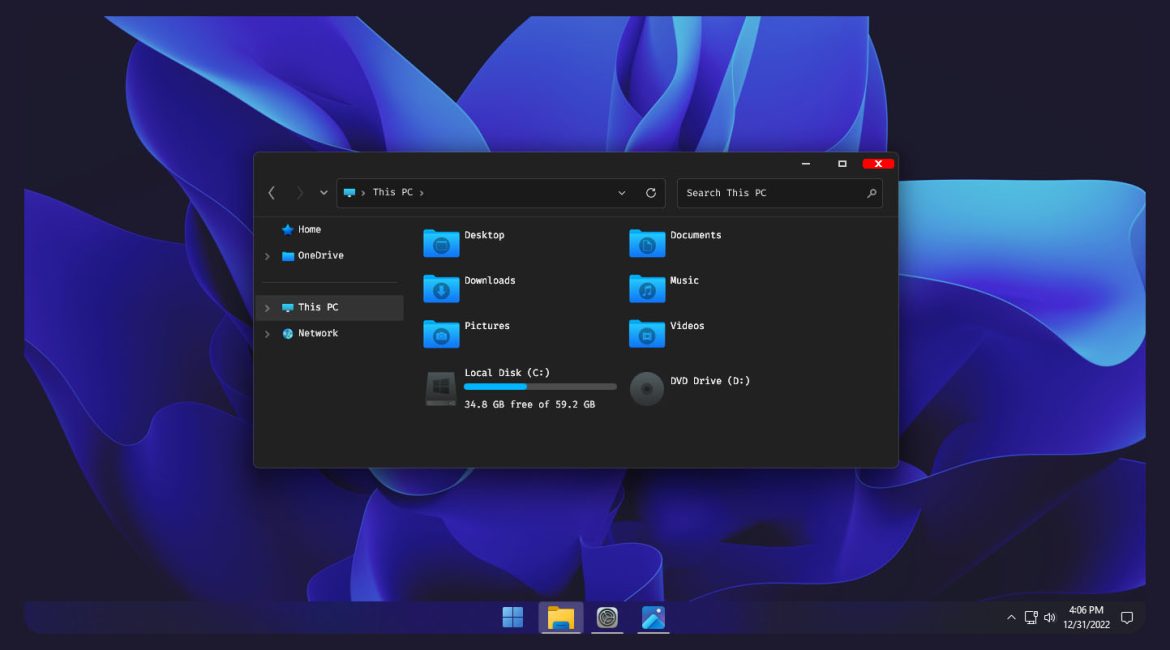Screen dimensions: 1170x650
Task: Open the Photos app in taskbar
Action: [653, 617]
